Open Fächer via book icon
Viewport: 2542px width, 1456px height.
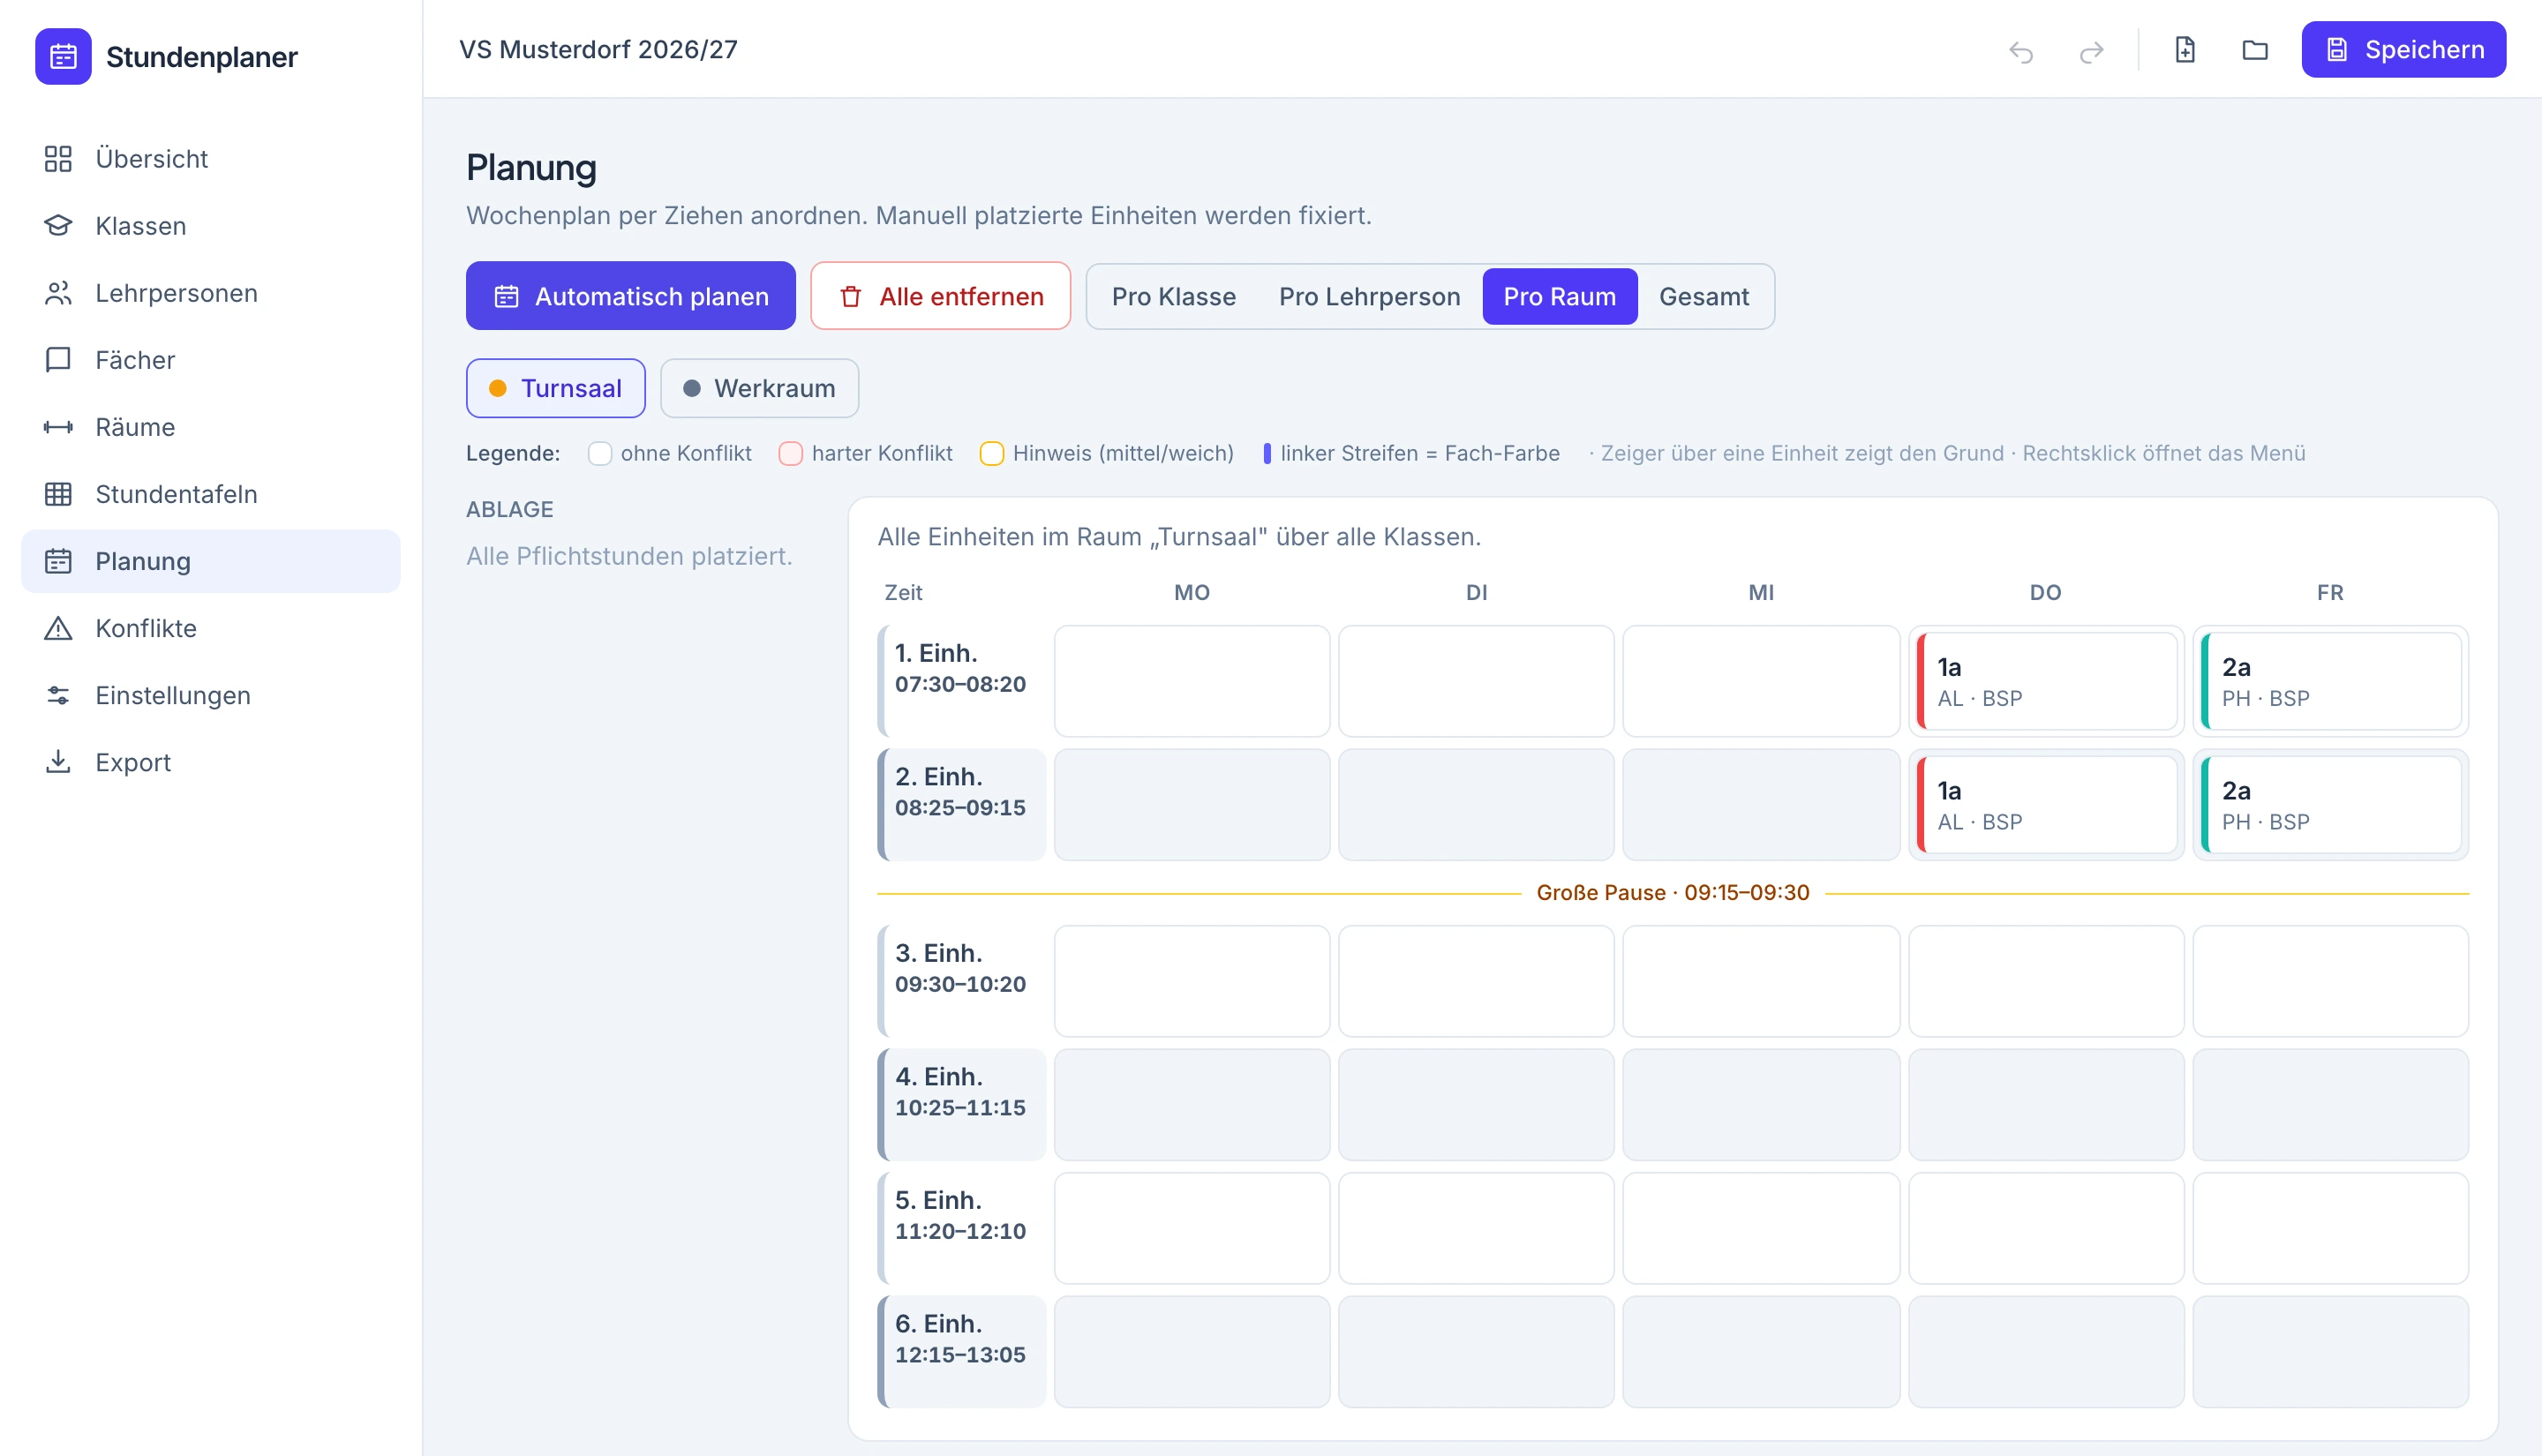click(x=58, y=360)
